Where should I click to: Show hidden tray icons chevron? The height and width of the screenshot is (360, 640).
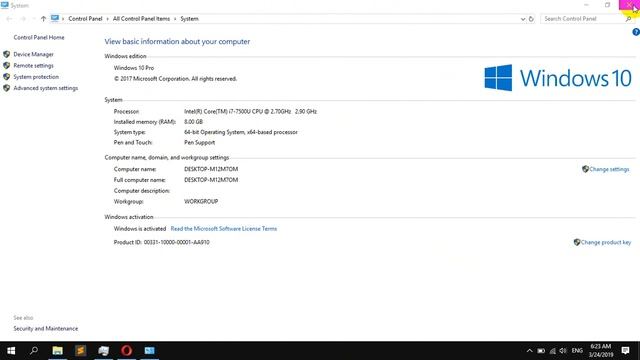[x=529, y=351]
